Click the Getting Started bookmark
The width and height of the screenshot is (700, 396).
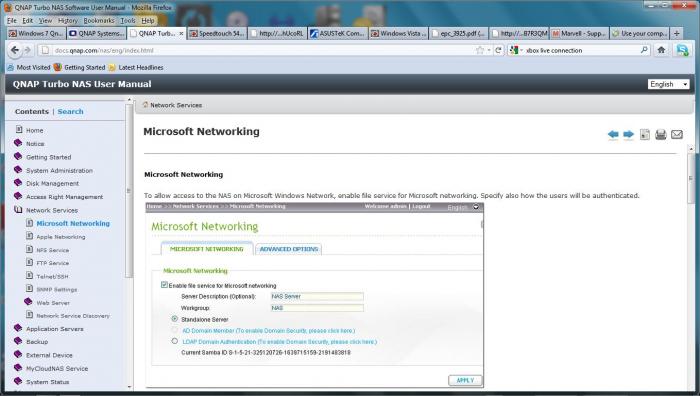click(x=79, y=67)
